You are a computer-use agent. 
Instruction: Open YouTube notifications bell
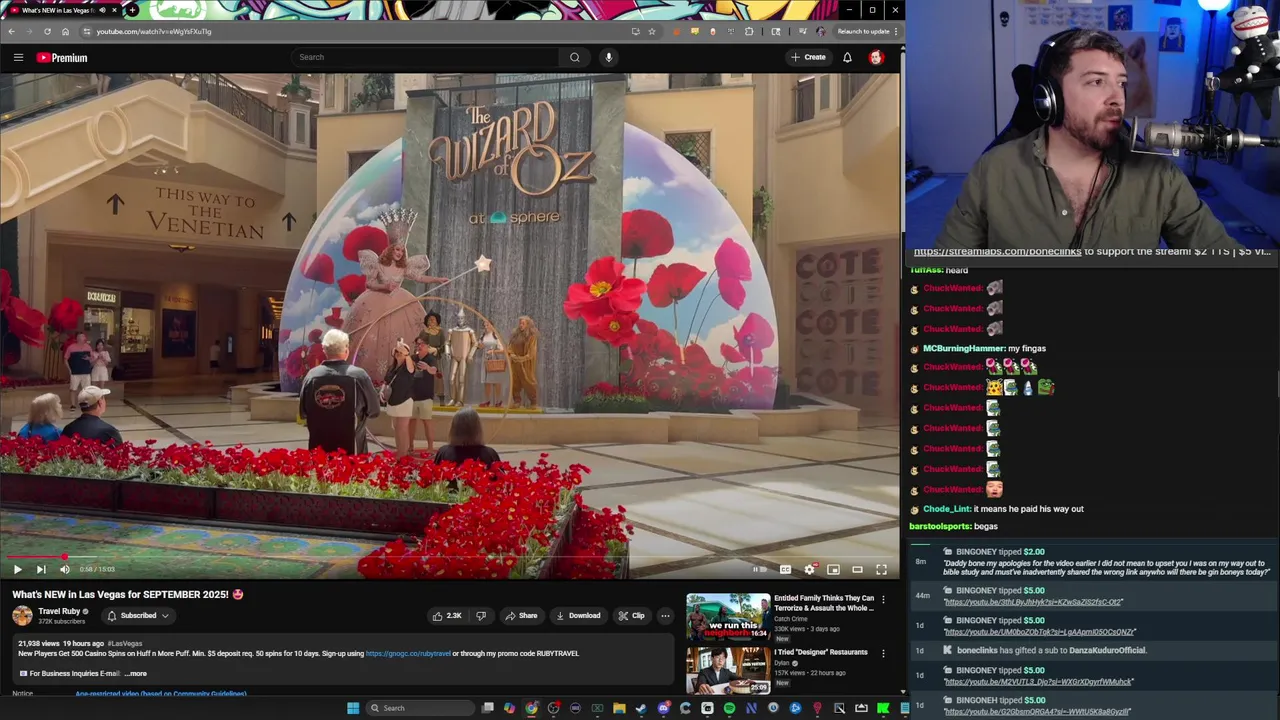pos(847,57)
